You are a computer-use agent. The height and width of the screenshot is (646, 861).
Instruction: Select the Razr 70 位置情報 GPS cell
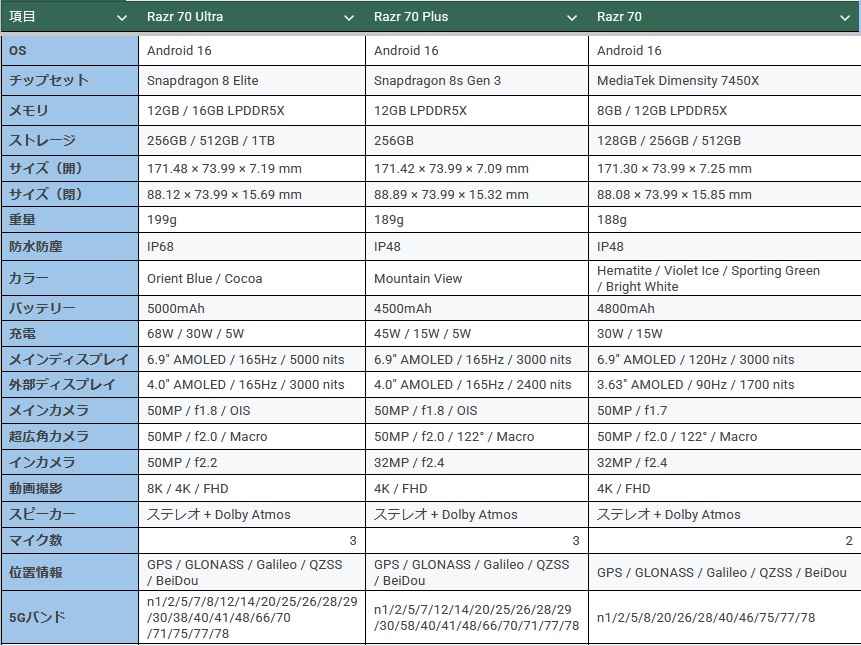(725, 572)
